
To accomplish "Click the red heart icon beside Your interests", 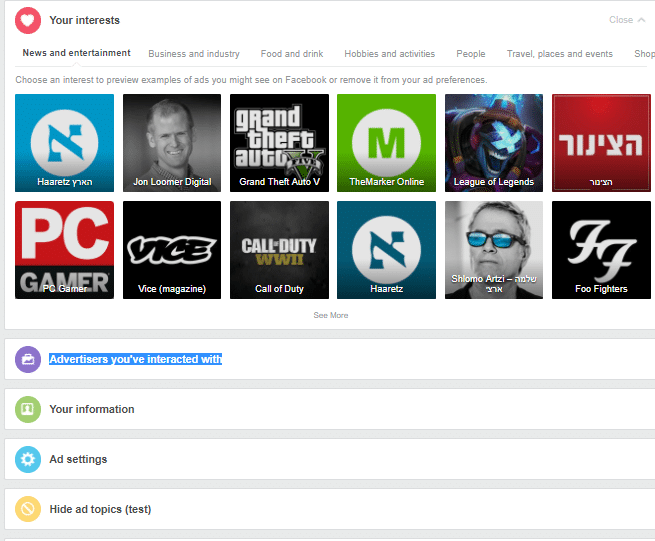I will click(28, 20).
